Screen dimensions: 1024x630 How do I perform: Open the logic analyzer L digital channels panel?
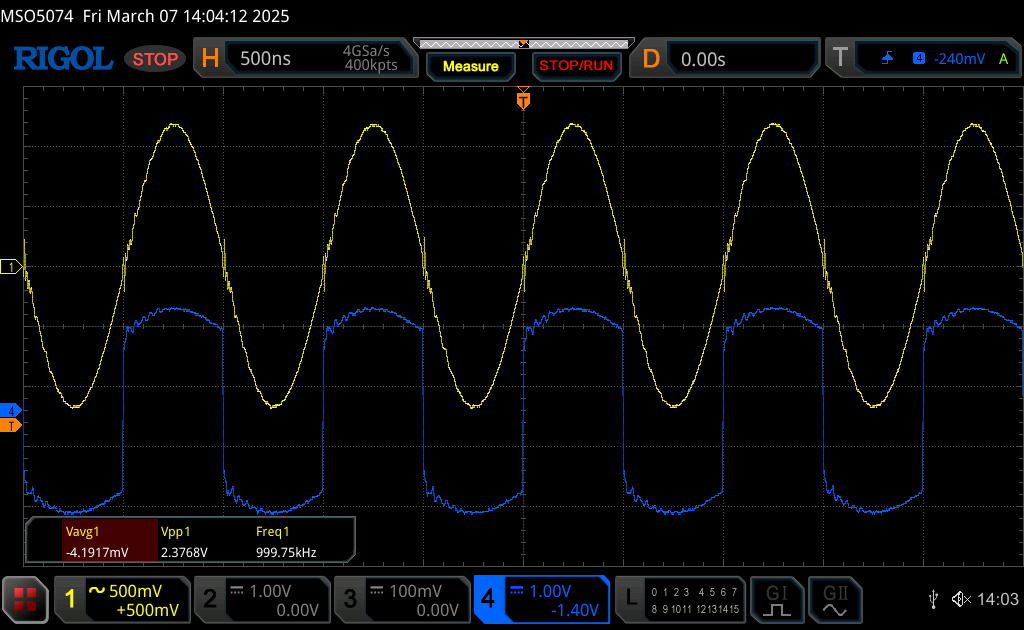pos(680,599)
